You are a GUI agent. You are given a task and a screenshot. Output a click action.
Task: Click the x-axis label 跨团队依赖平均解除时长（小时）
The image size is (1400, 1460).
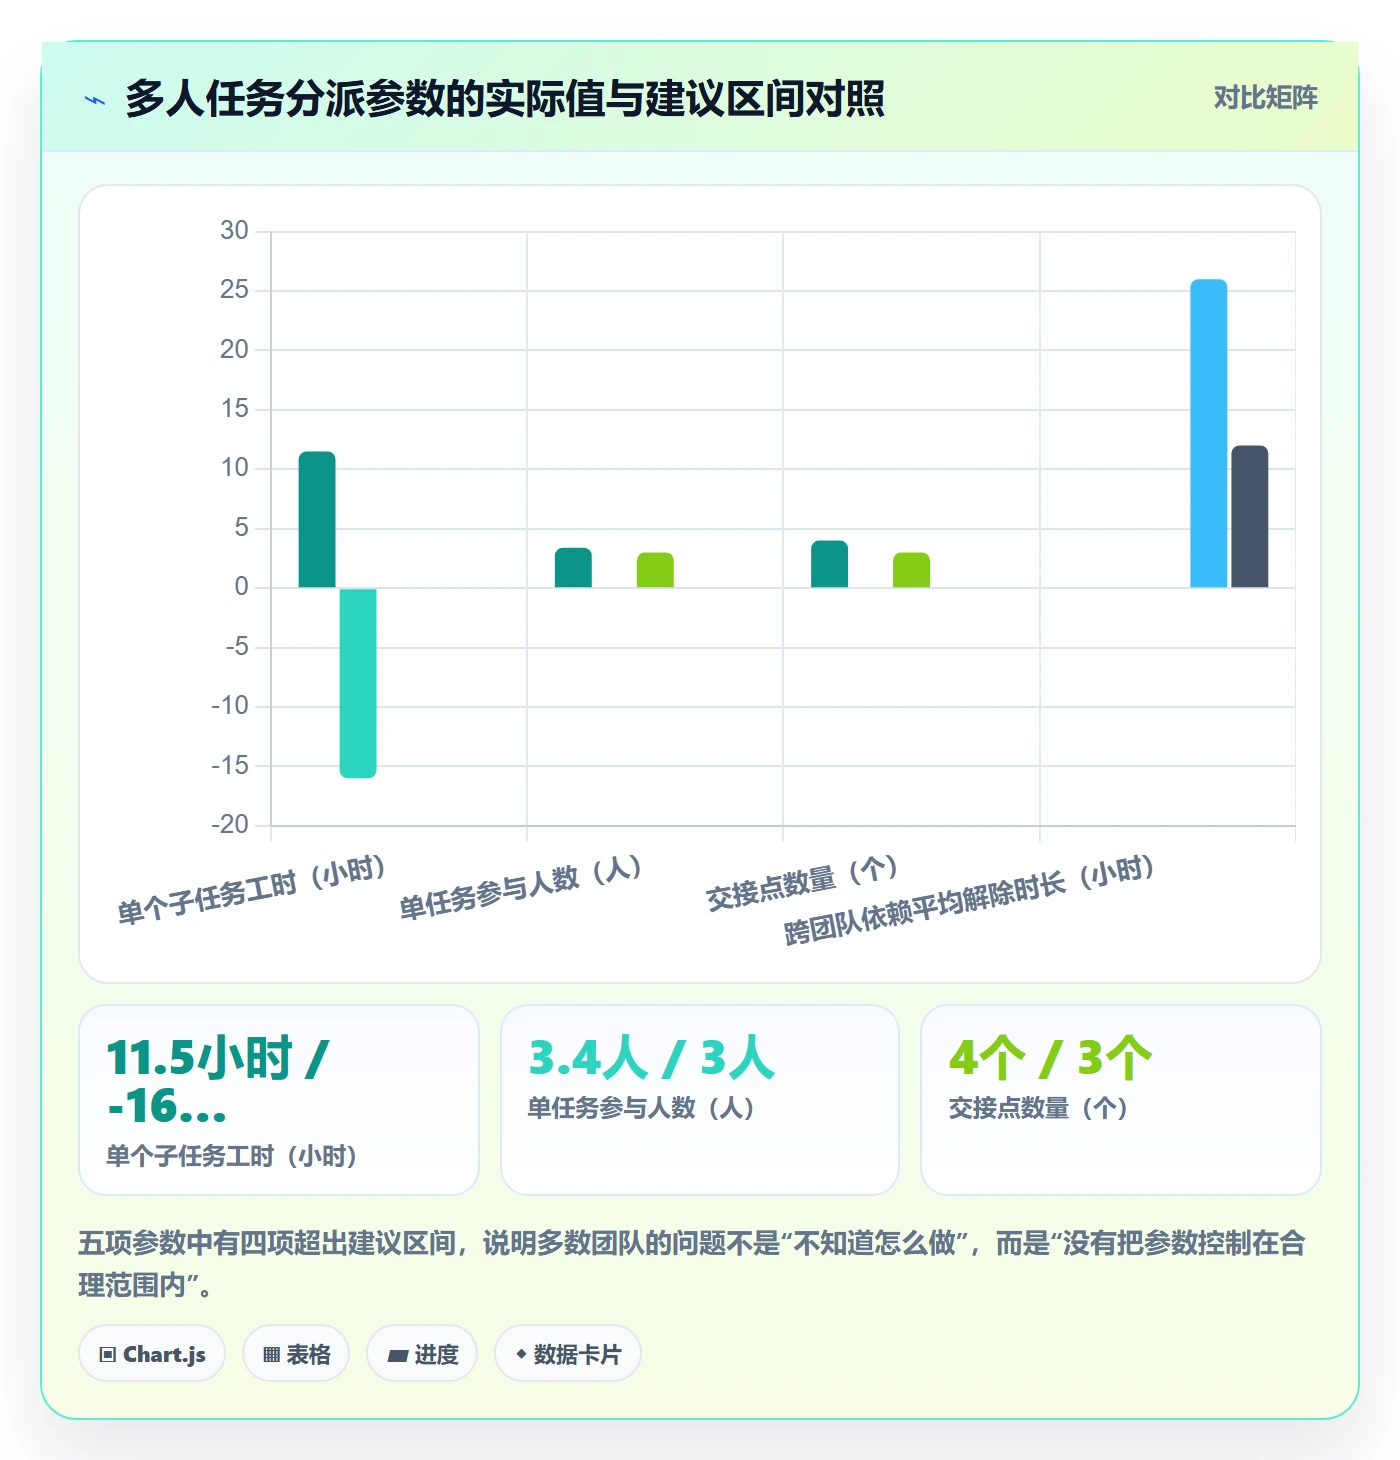click(x=970, y=899)
